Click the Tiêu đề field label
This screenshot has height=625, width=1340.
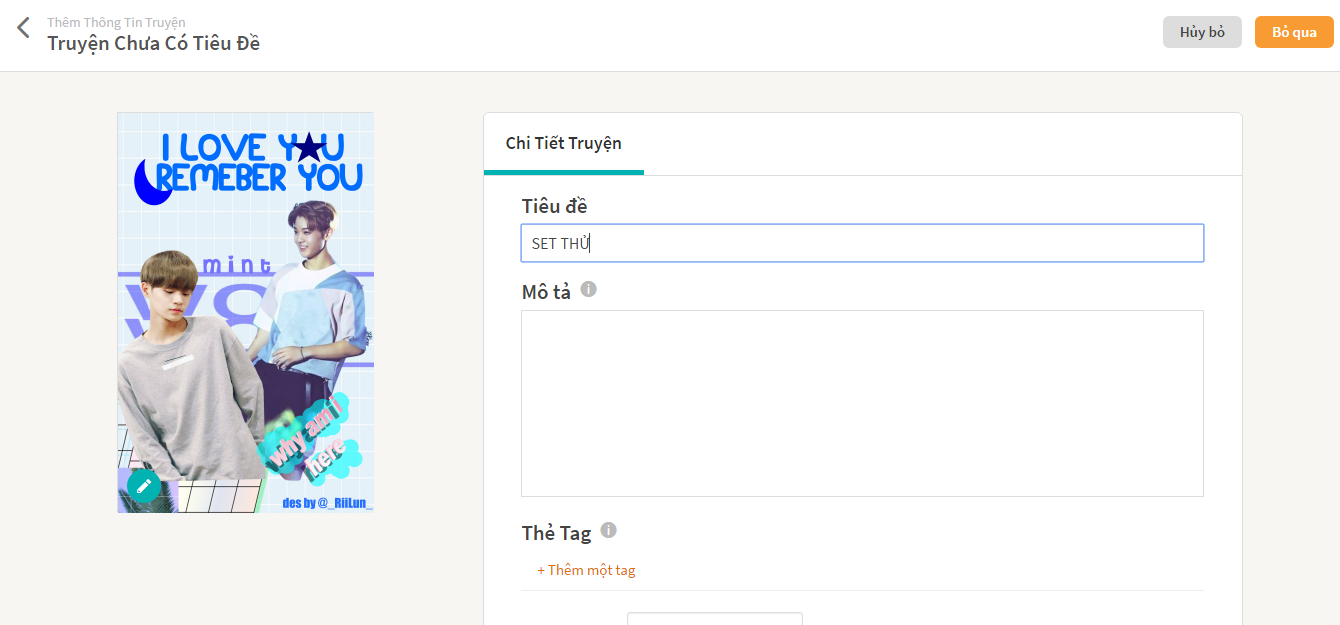[555, 206]
